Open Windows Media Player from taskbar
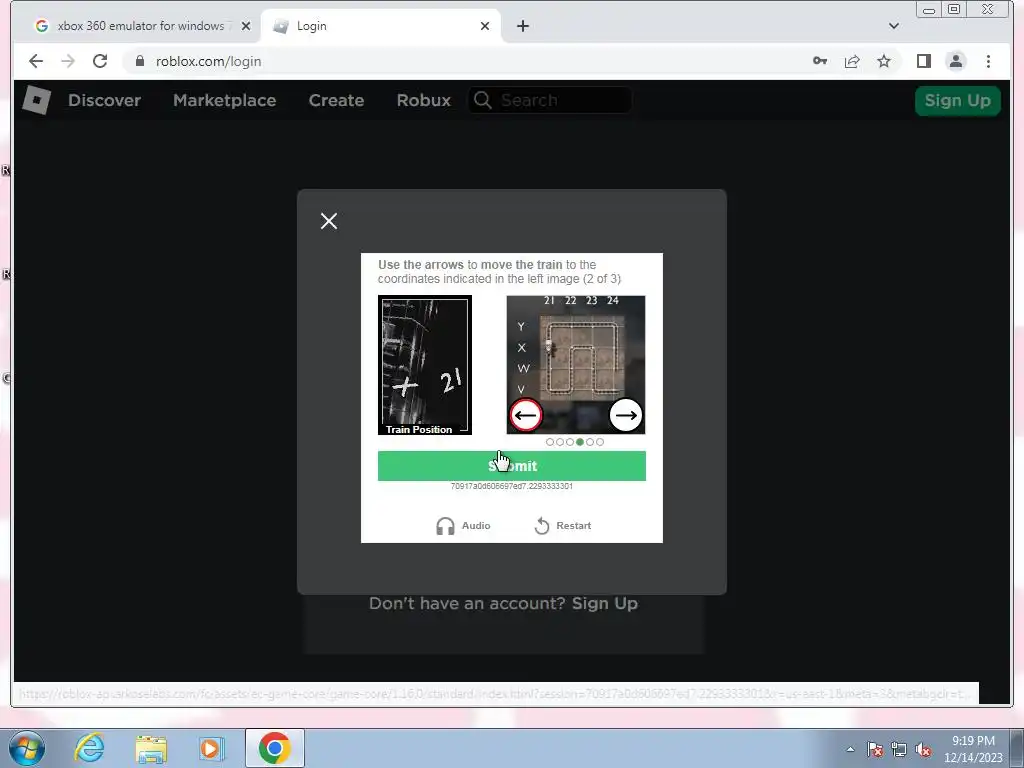The width and height of the screenshot is (1024, 768). [x=212, y=748]
